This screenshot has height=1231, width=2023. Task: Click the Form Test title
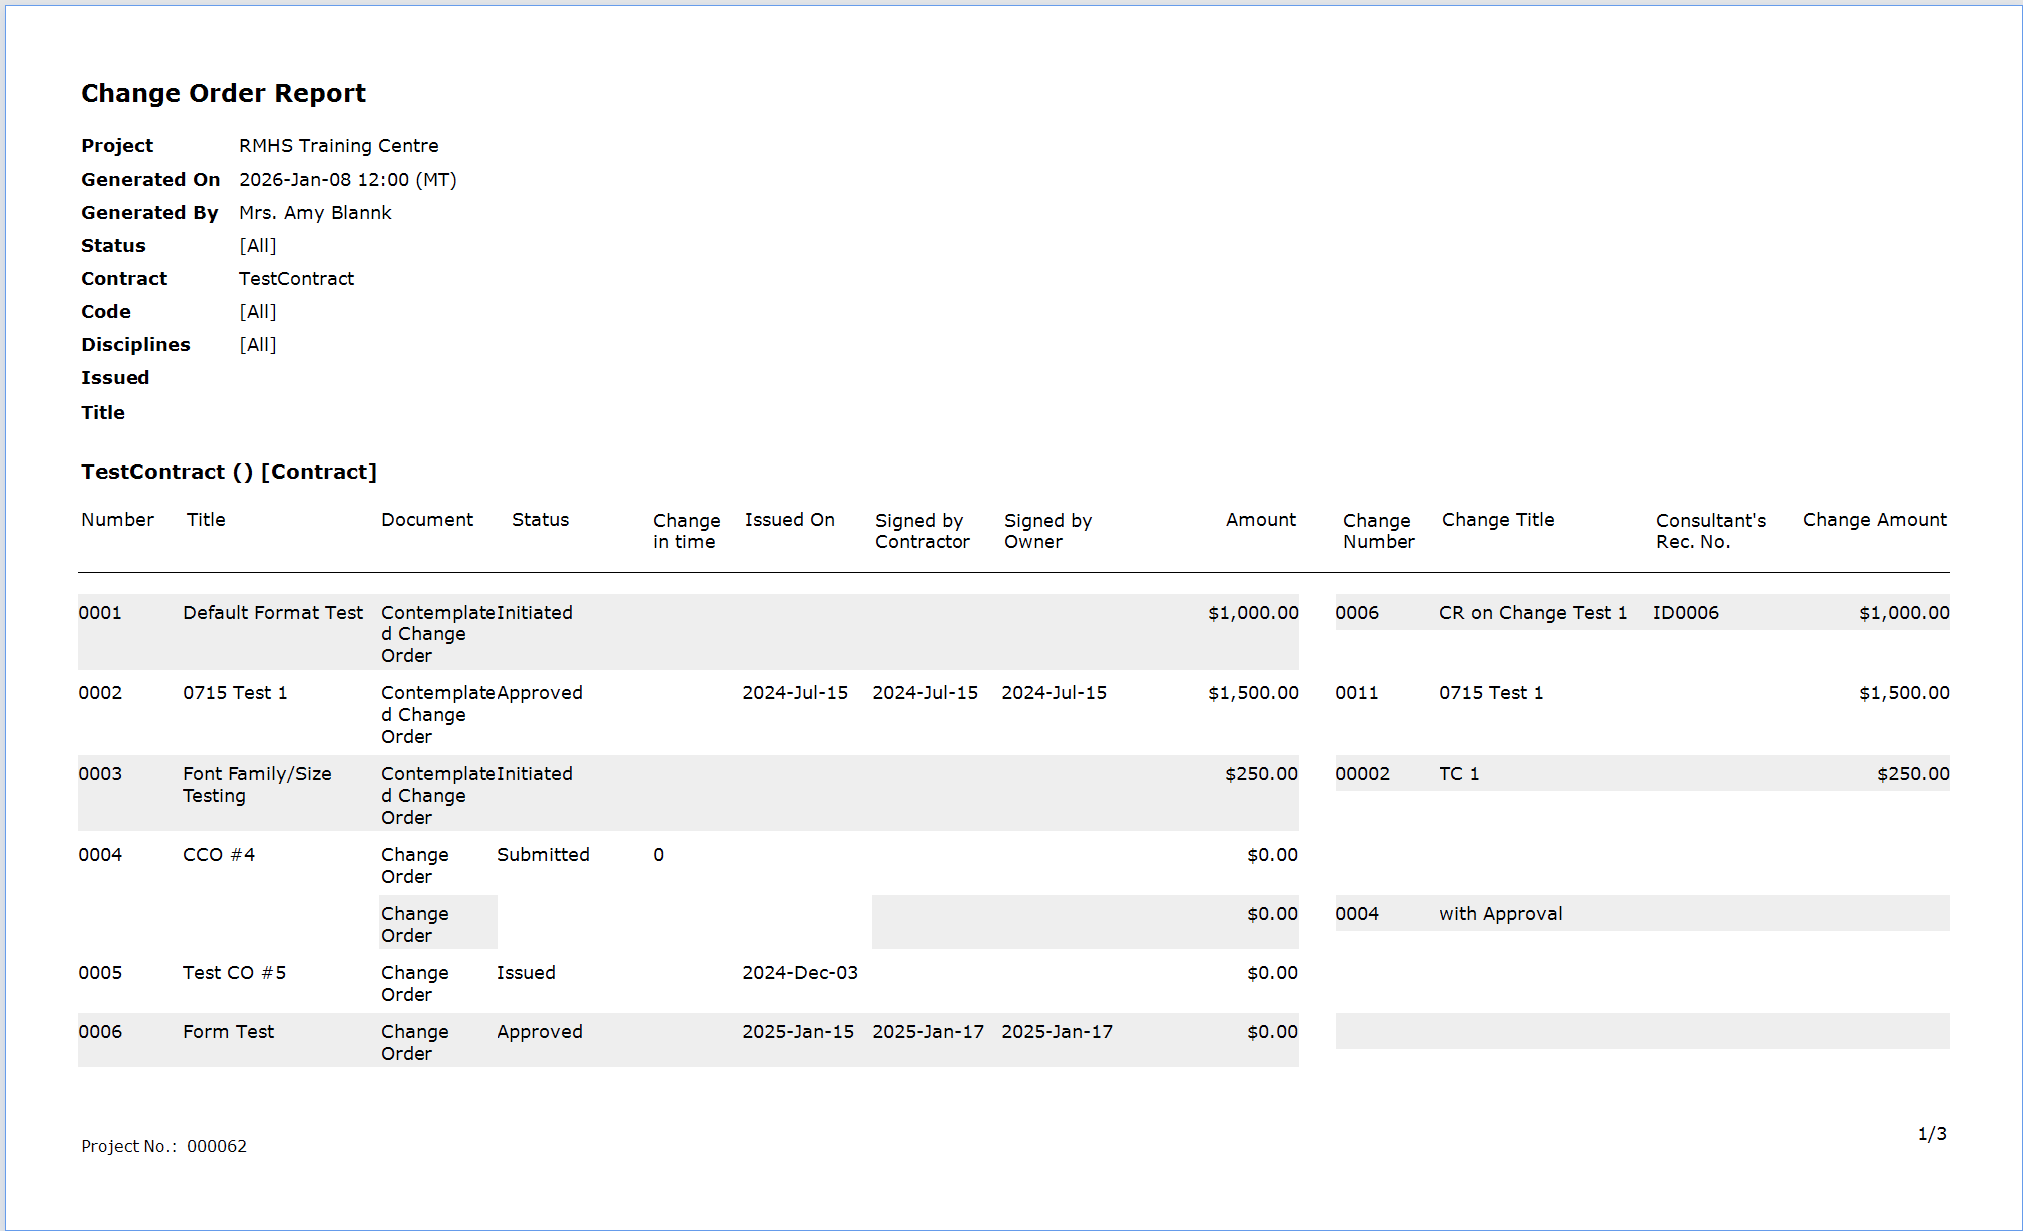[x=228, y=1032]
